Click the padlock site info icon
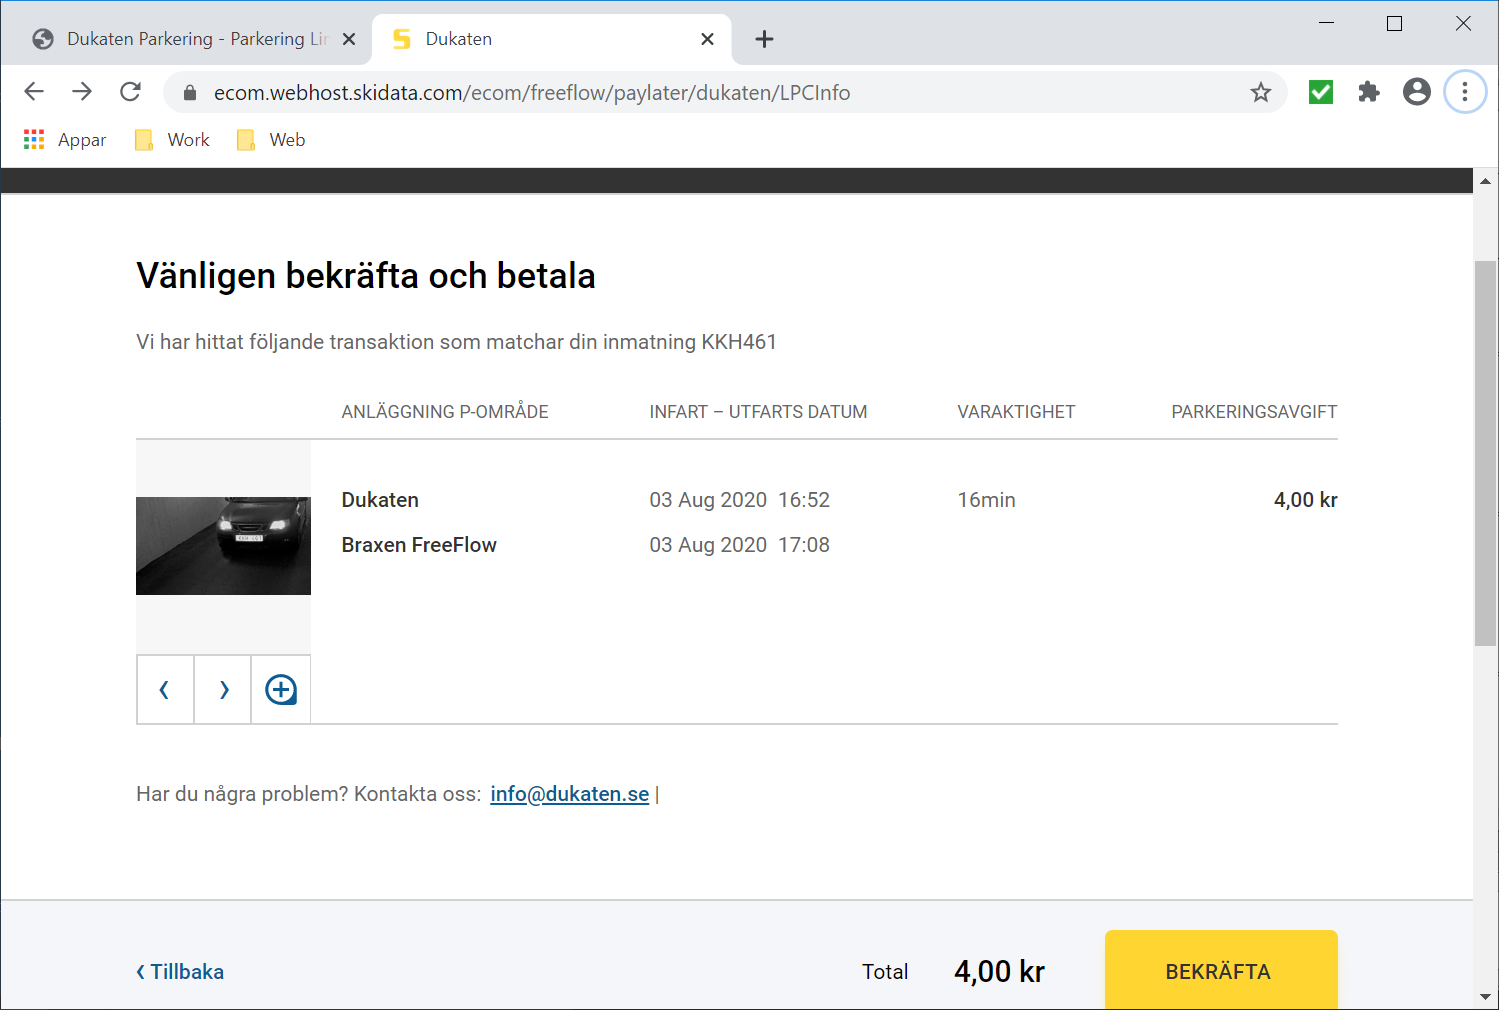 (190, 93)
